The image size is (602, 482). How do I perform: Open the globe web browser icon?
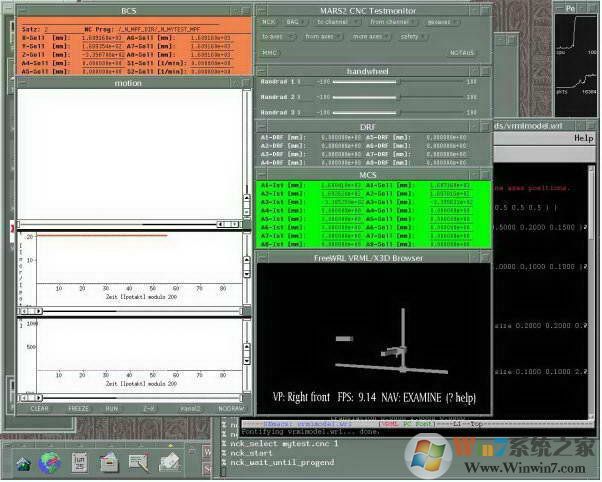pyautogui.click(x=49, y=462)
